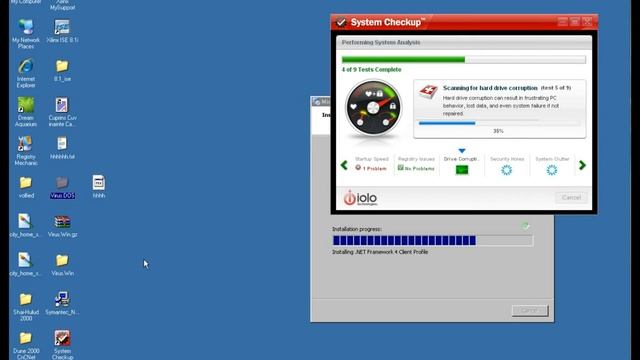Click the overall tests green progress bar
This screenshot has width=640, height=360.
coord(464,60)
